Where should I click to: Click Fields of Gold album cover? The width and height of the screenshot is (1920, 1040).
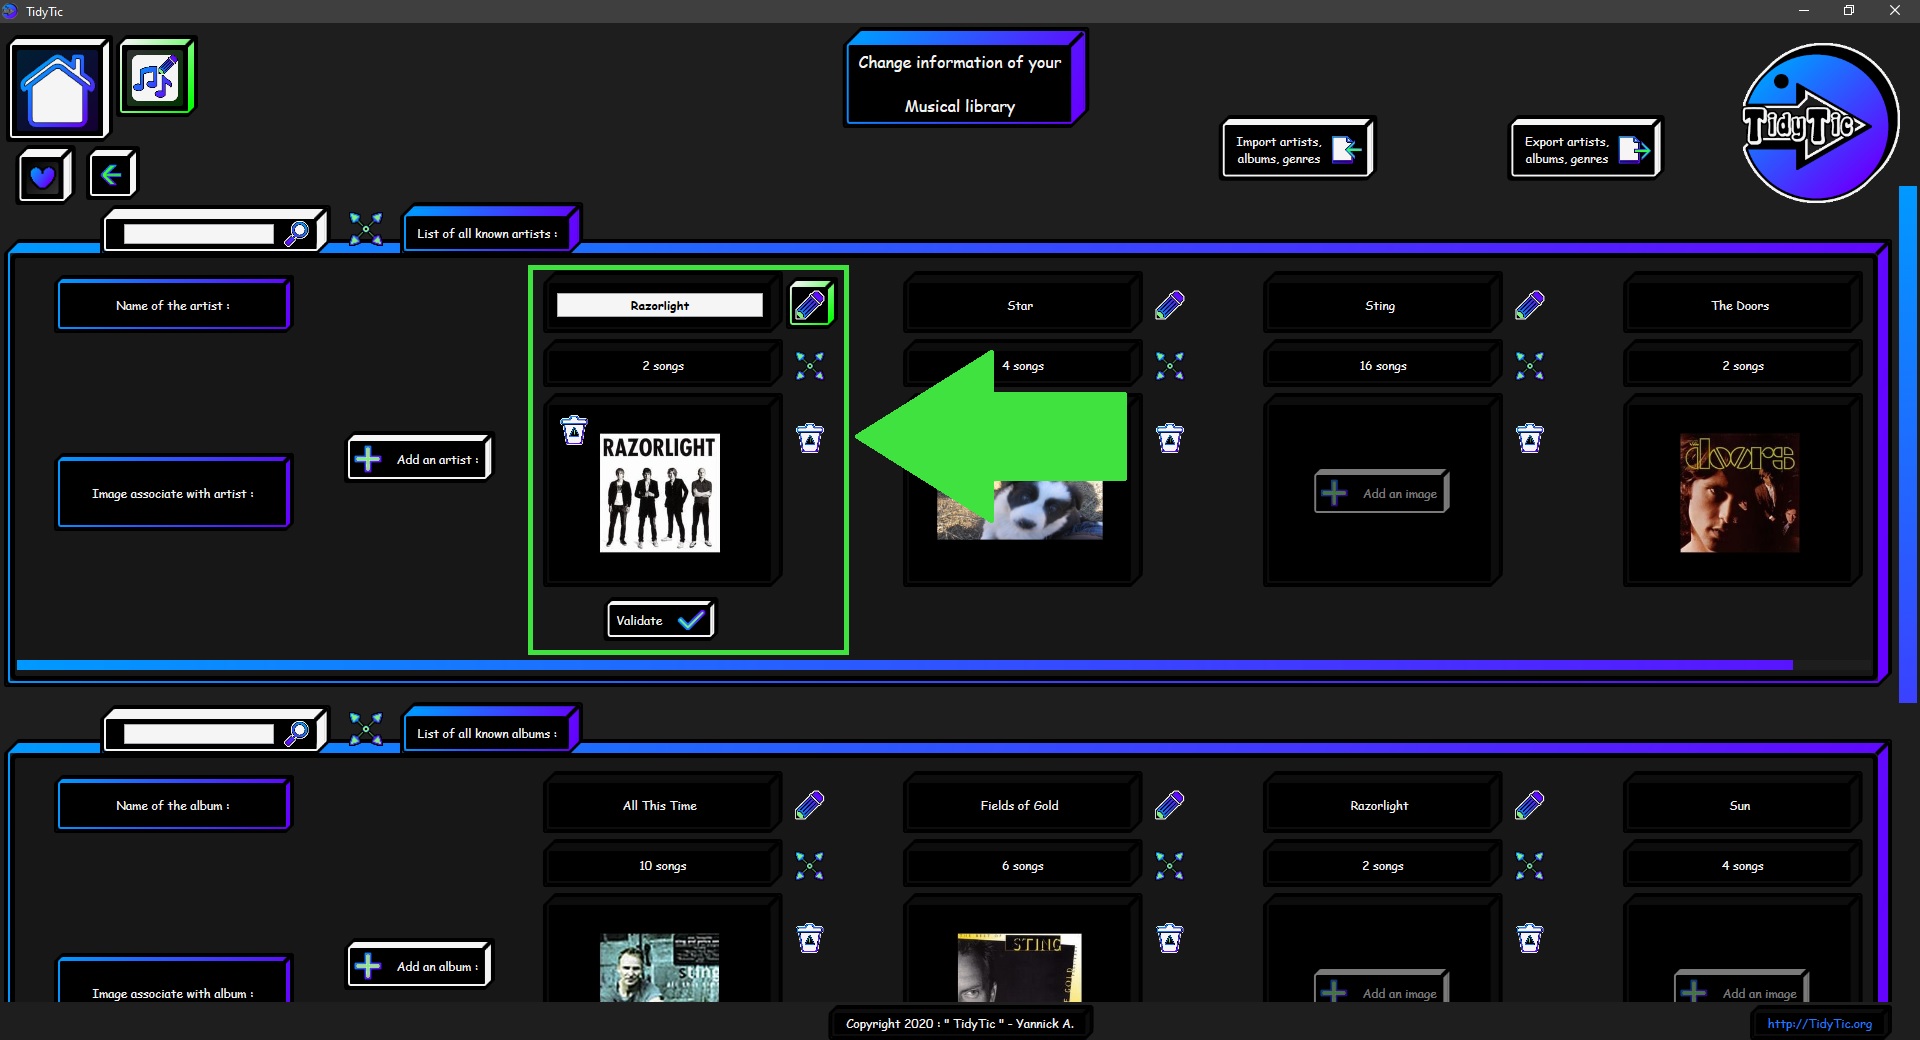click(x=1020, y=968)
